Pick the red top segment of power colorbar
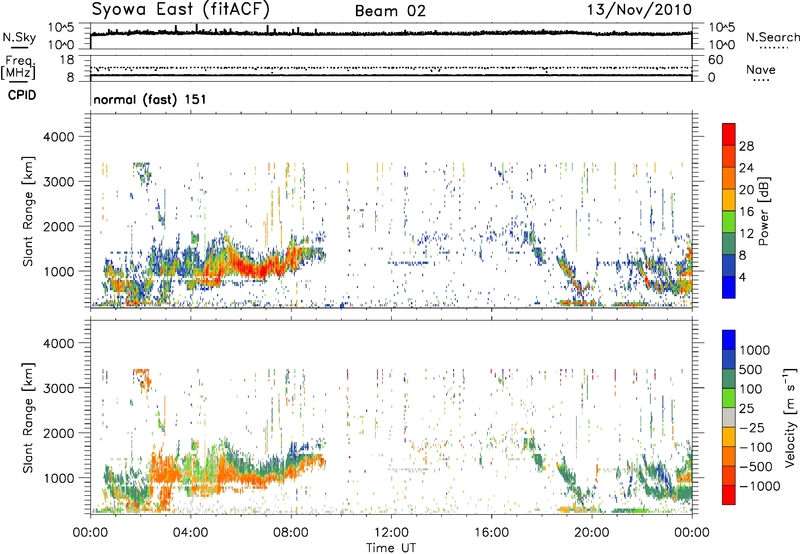 (729, 135)
